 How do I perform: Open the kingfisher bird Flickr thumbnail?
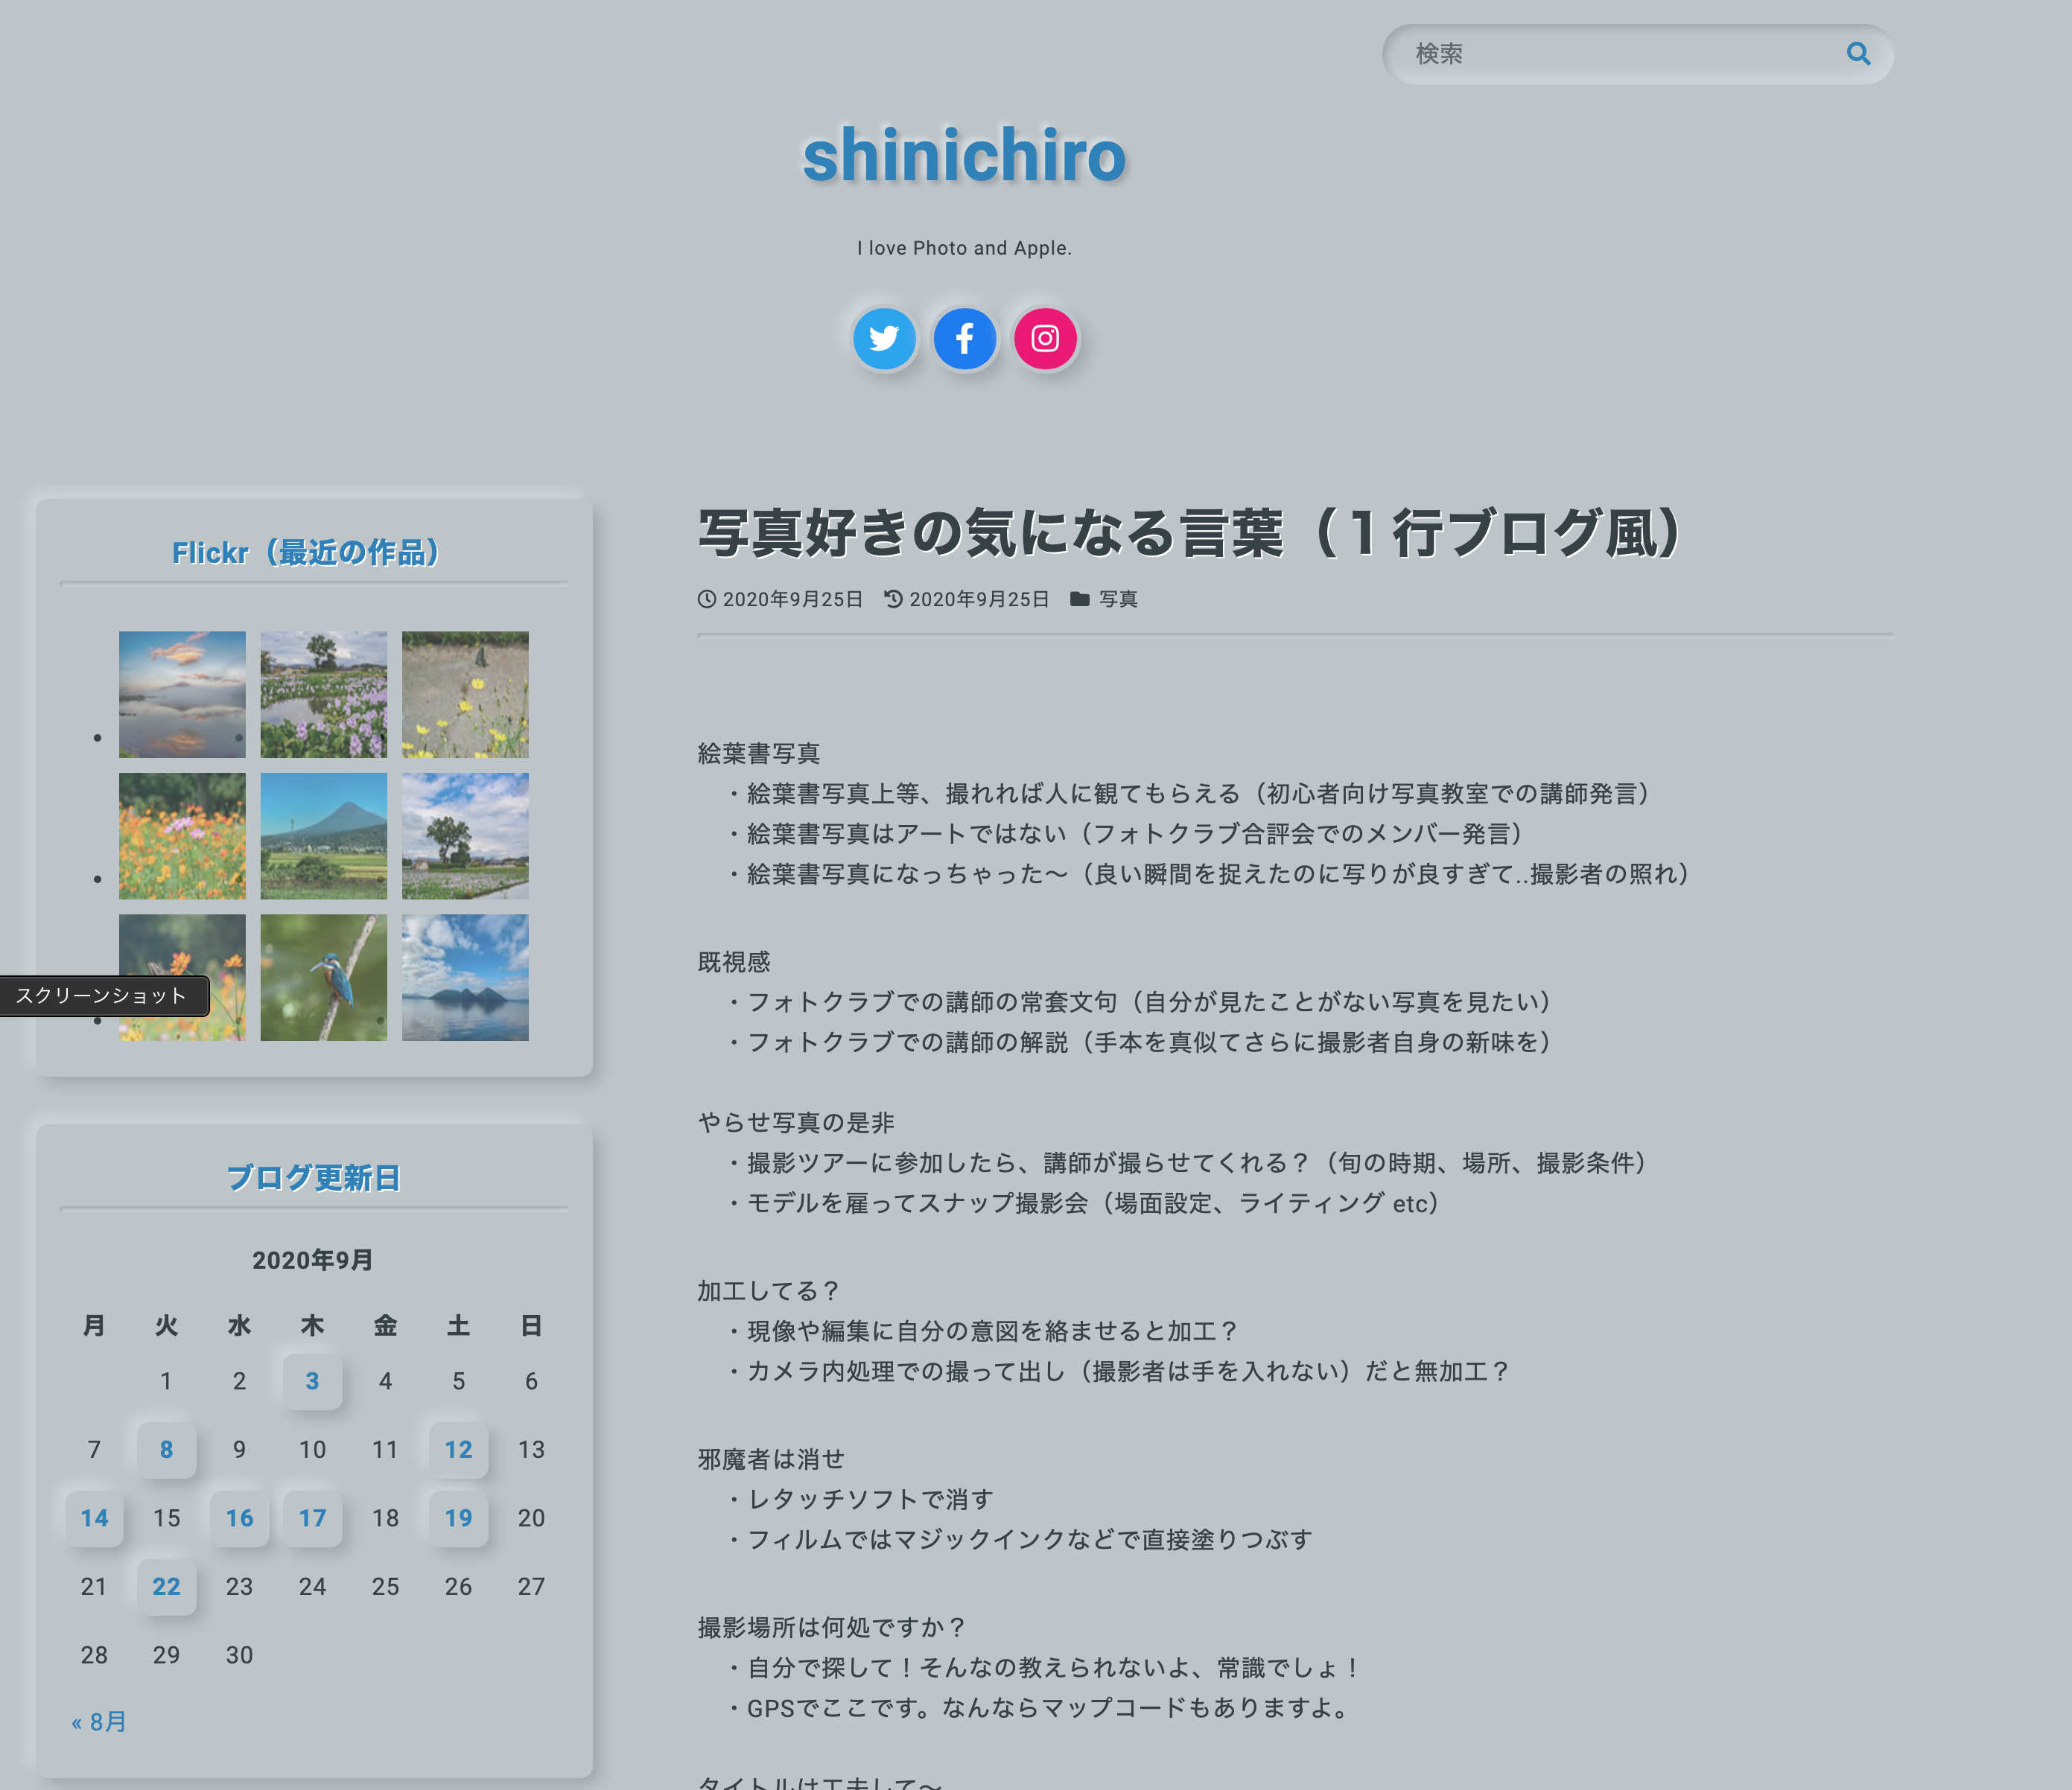[x=323, y=977]
